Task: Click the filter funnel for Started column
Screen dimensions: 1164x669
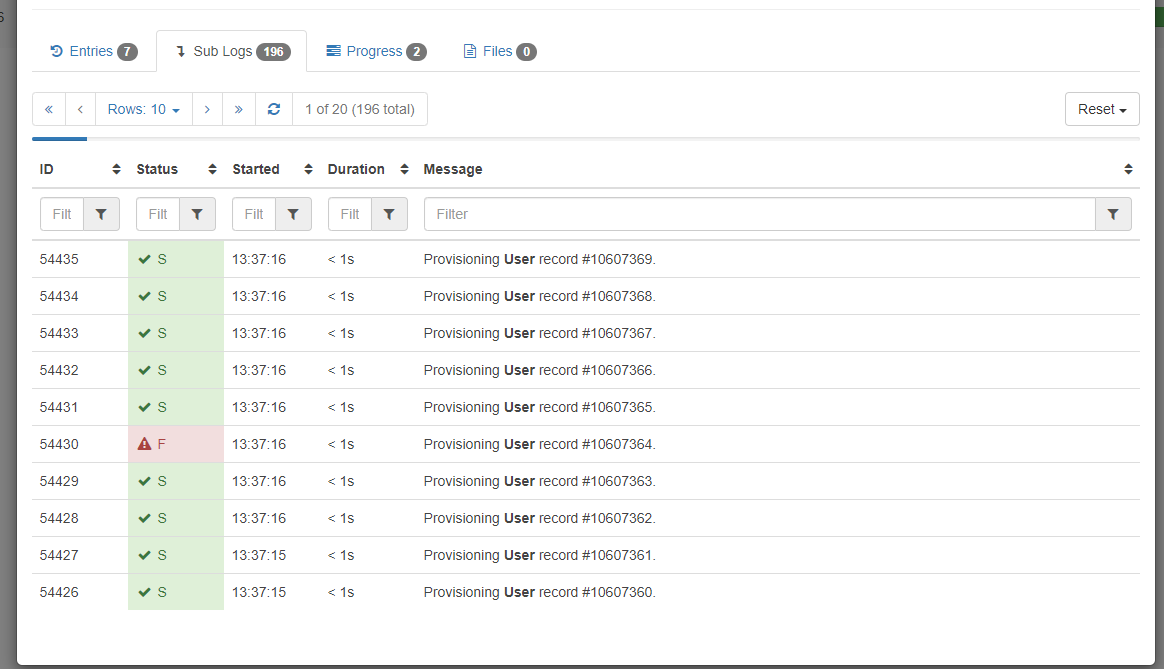Action: [x=293, y=213]
